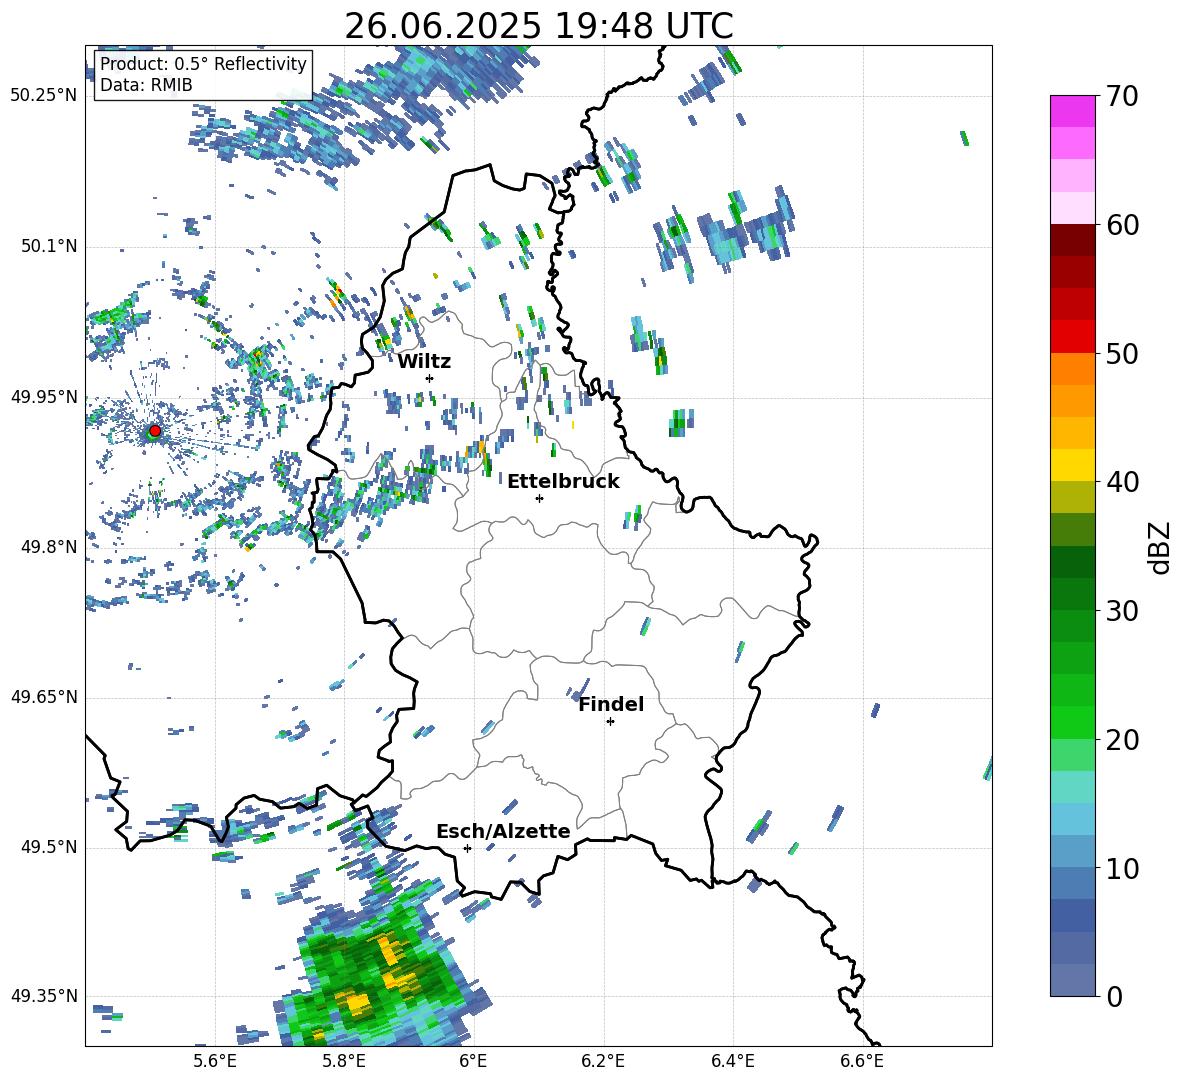The width and height of the screenshot is (1184, 1081).
Task: Click the 30 tick label on colorbar
Action: pos(1121,611)
